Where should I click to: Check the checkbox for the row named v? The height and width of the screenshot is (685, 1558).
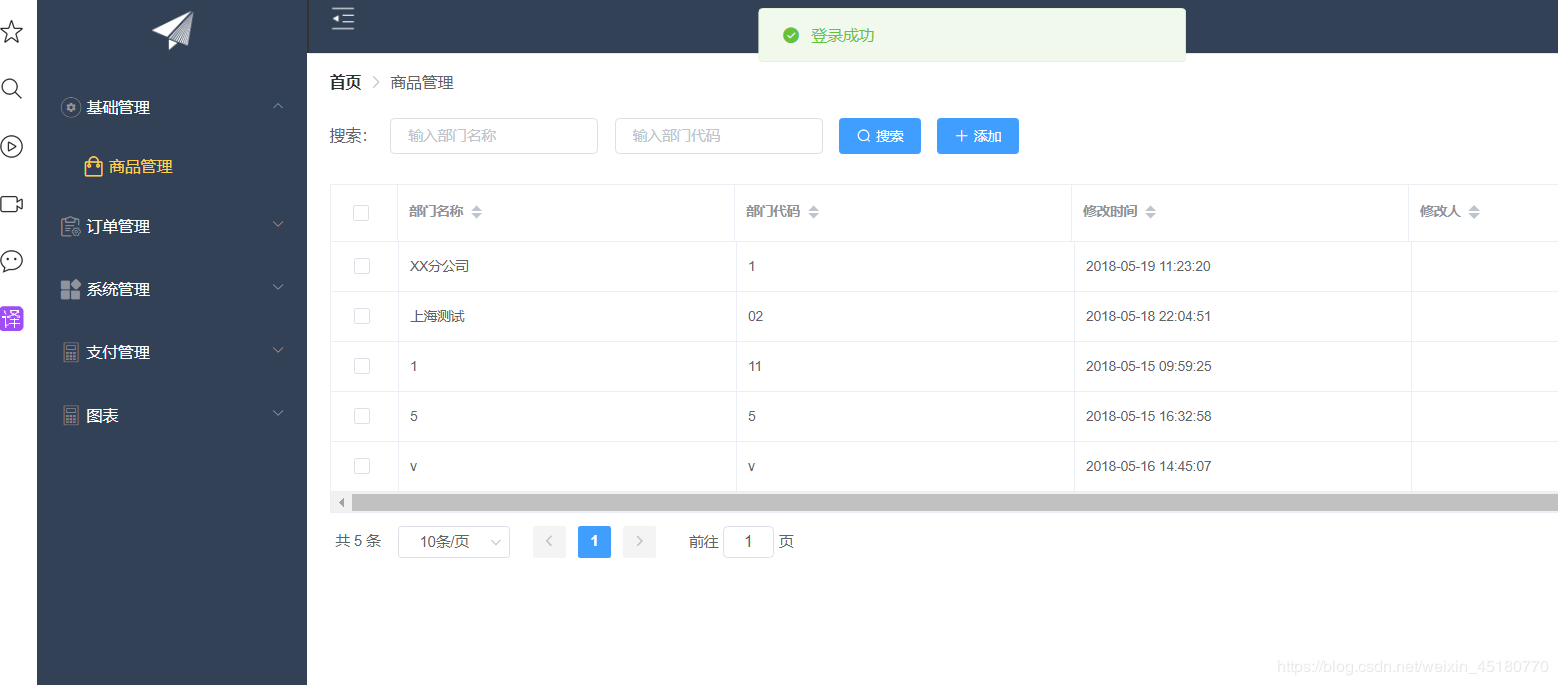coord(362,466)
